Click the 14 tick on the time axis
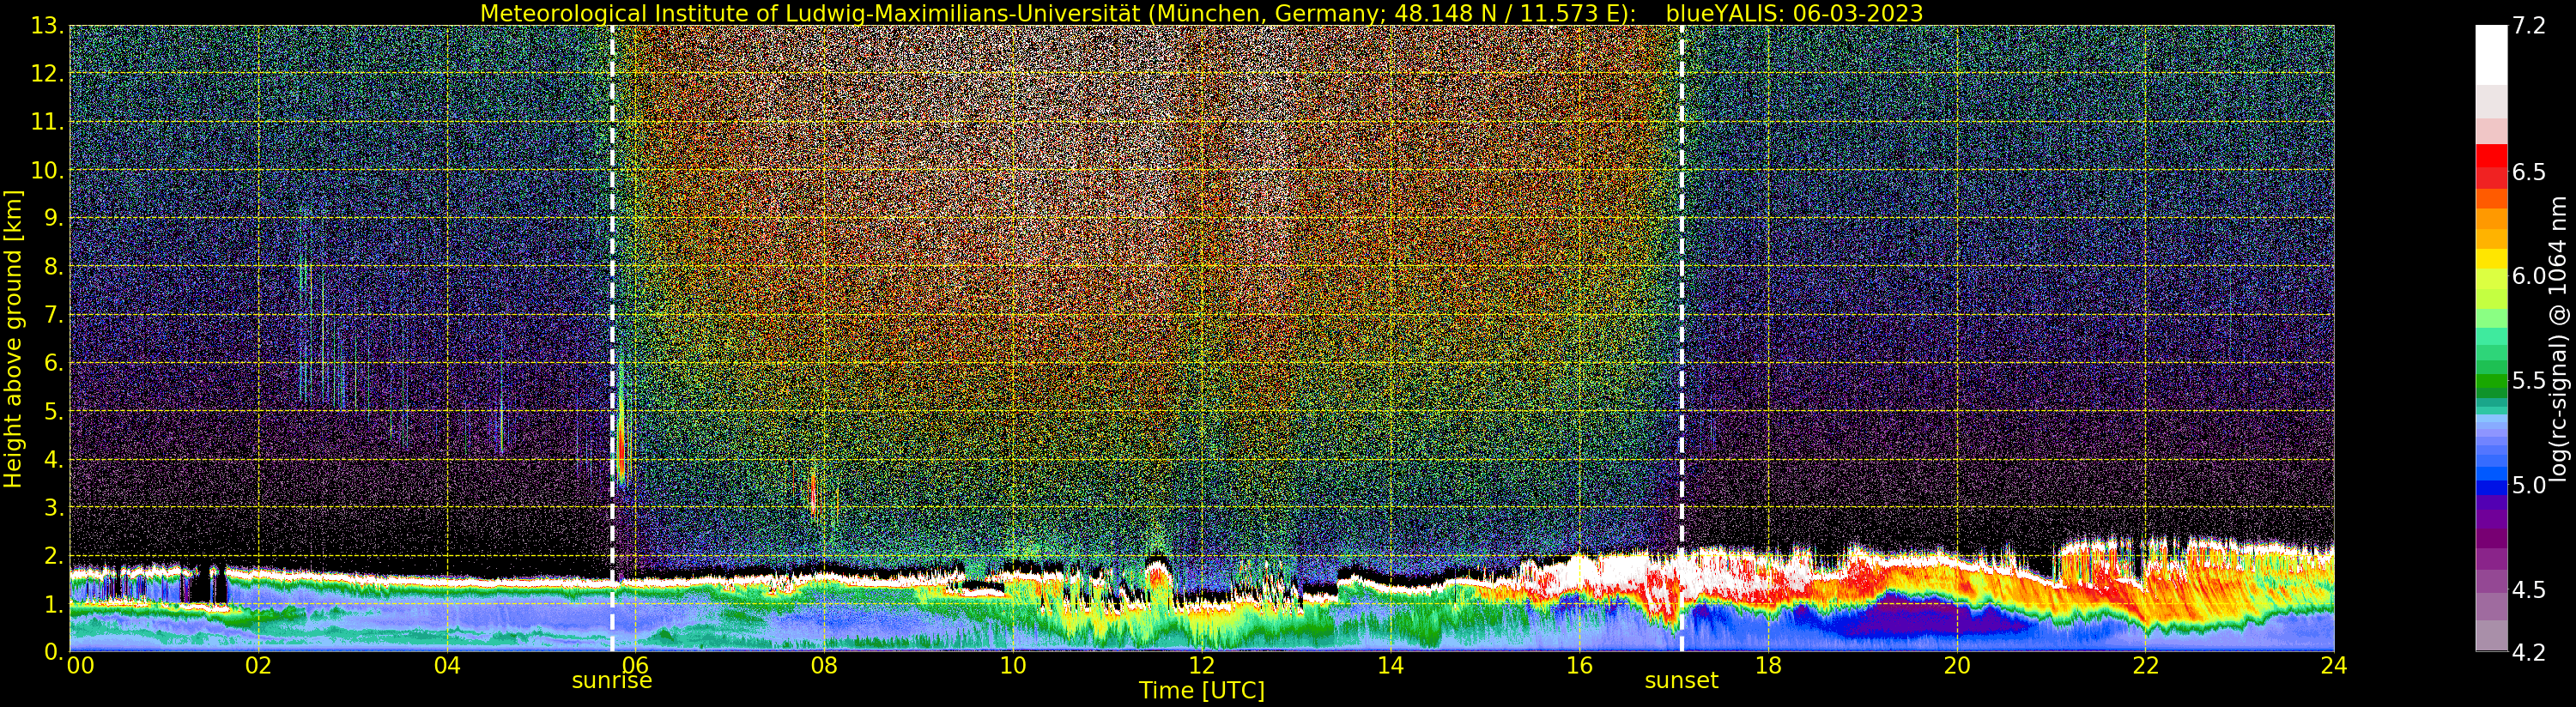2576x707 pixels. [1390, 666]
